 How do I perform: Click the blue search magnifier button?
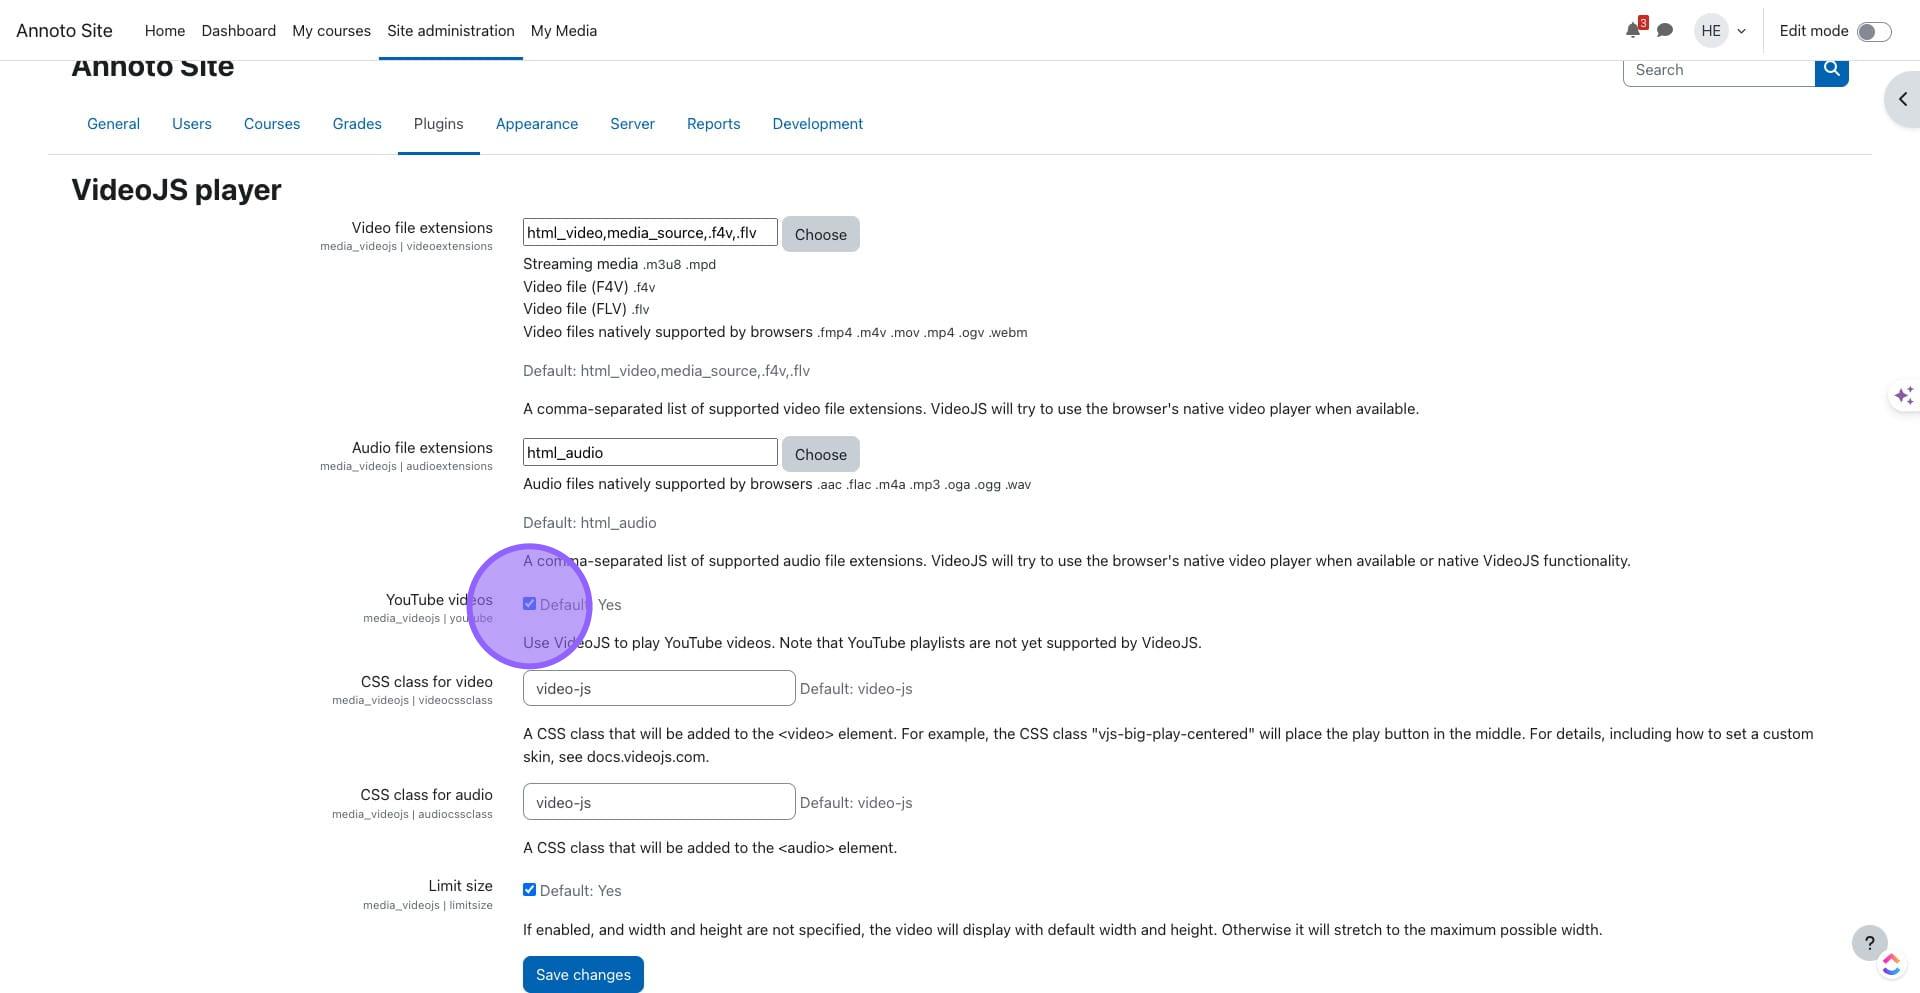pyautogui.click(x=1831, y=70)
